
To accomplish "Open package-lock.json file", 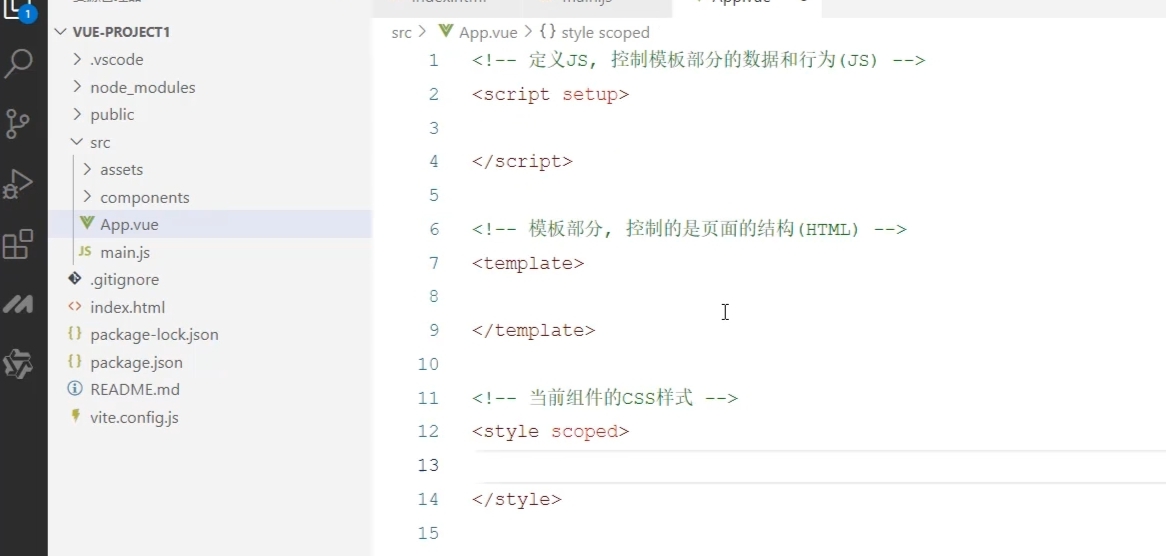I will 155,334.
